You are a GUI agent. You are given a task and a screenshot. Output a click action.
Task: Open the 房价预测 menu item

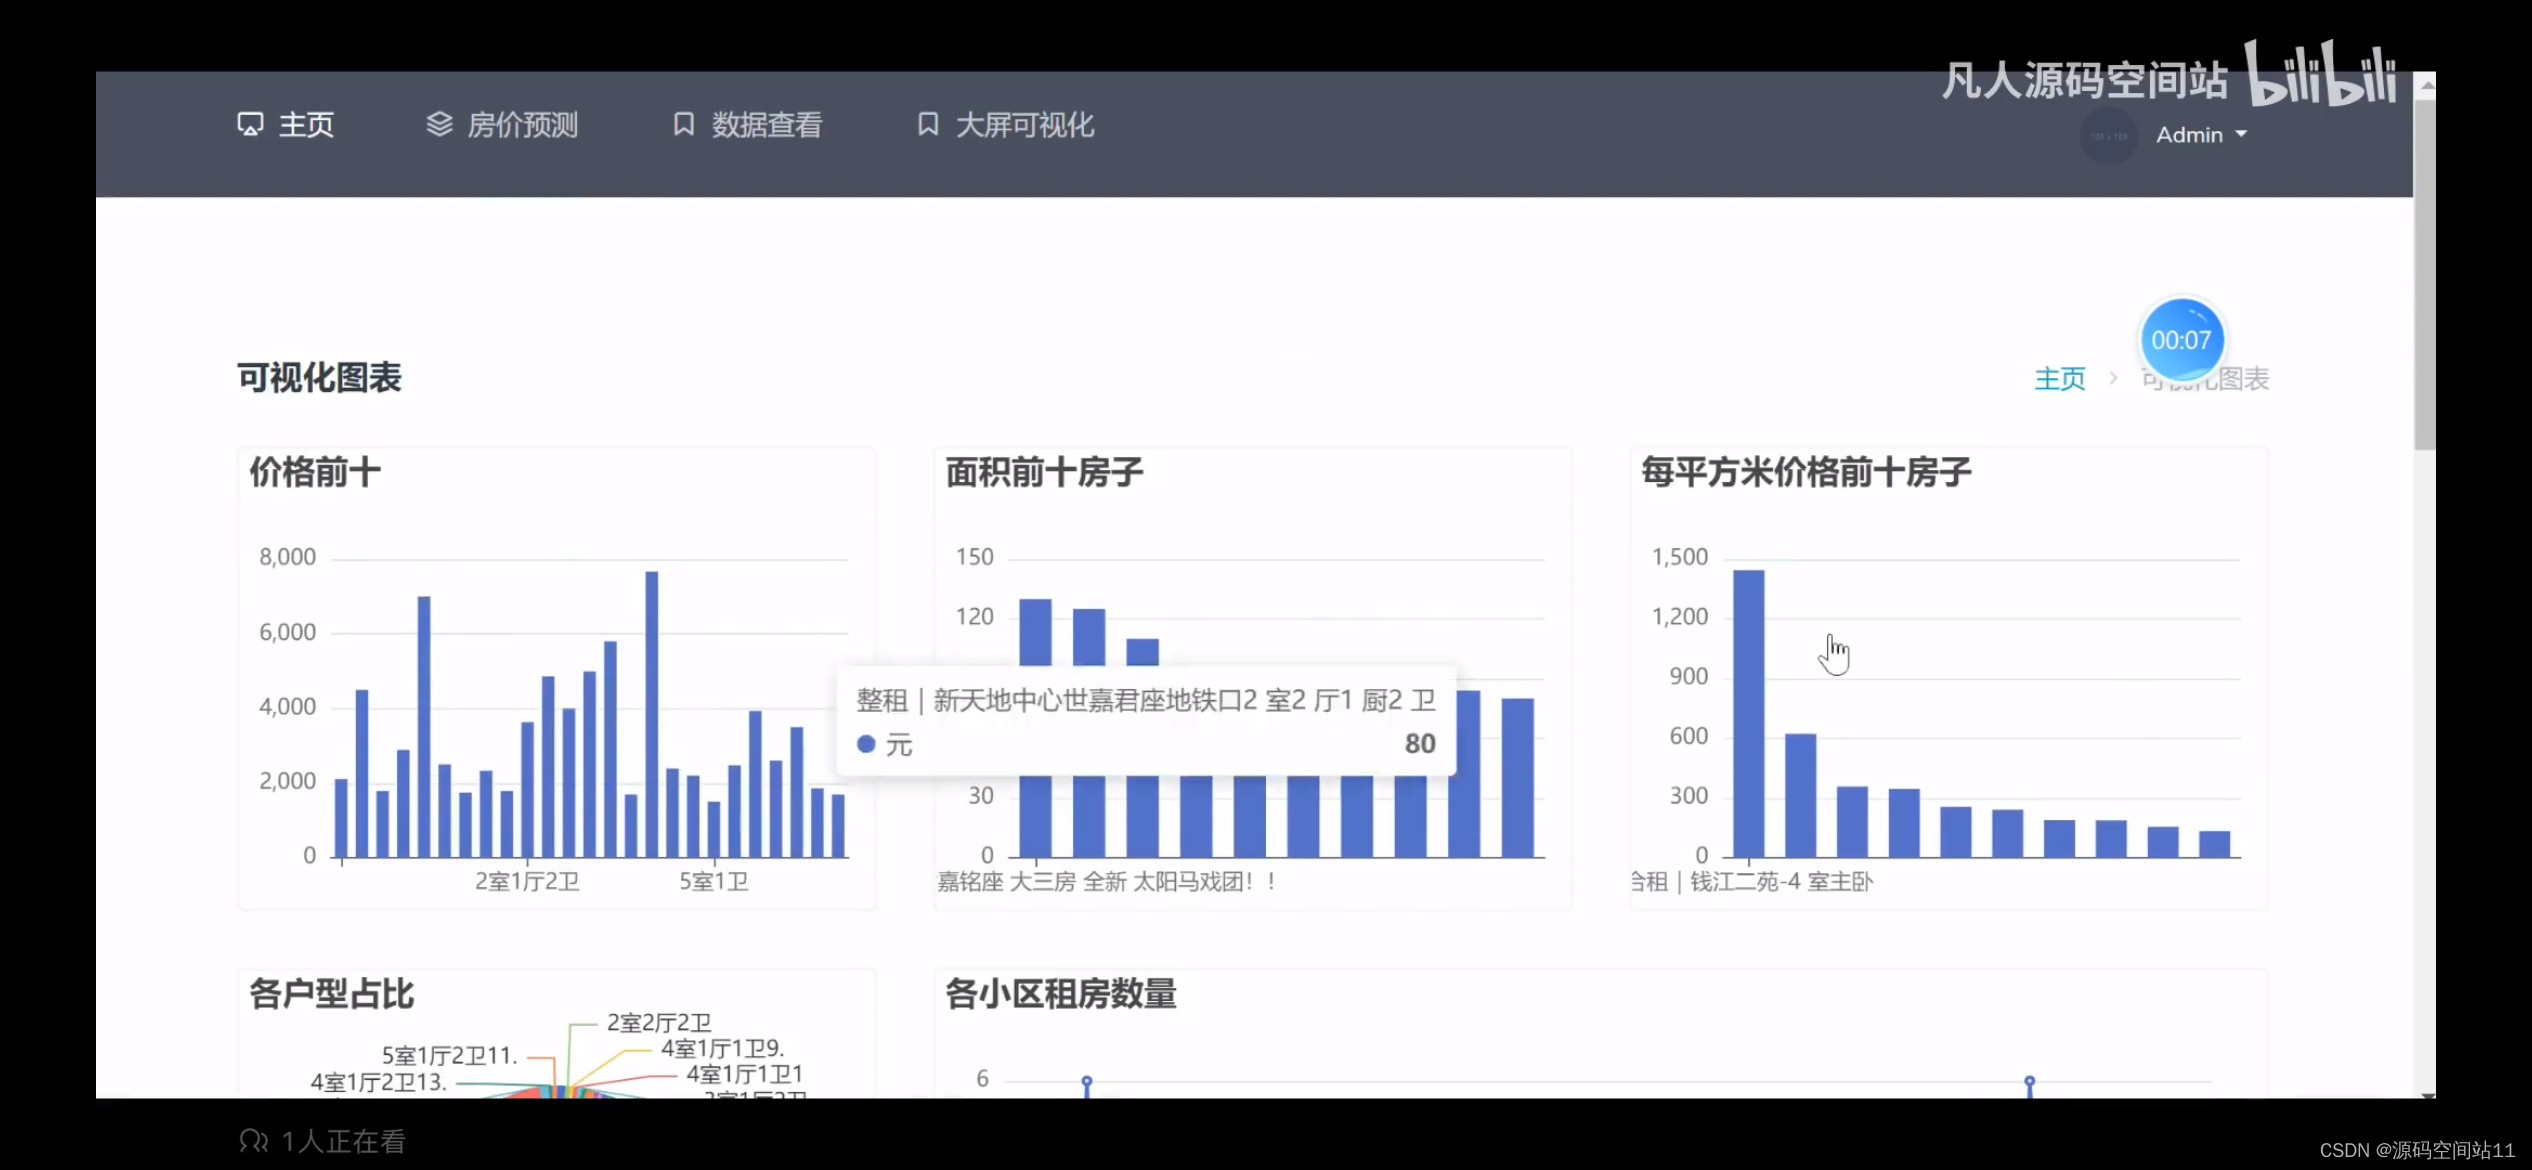pos(522,125)
